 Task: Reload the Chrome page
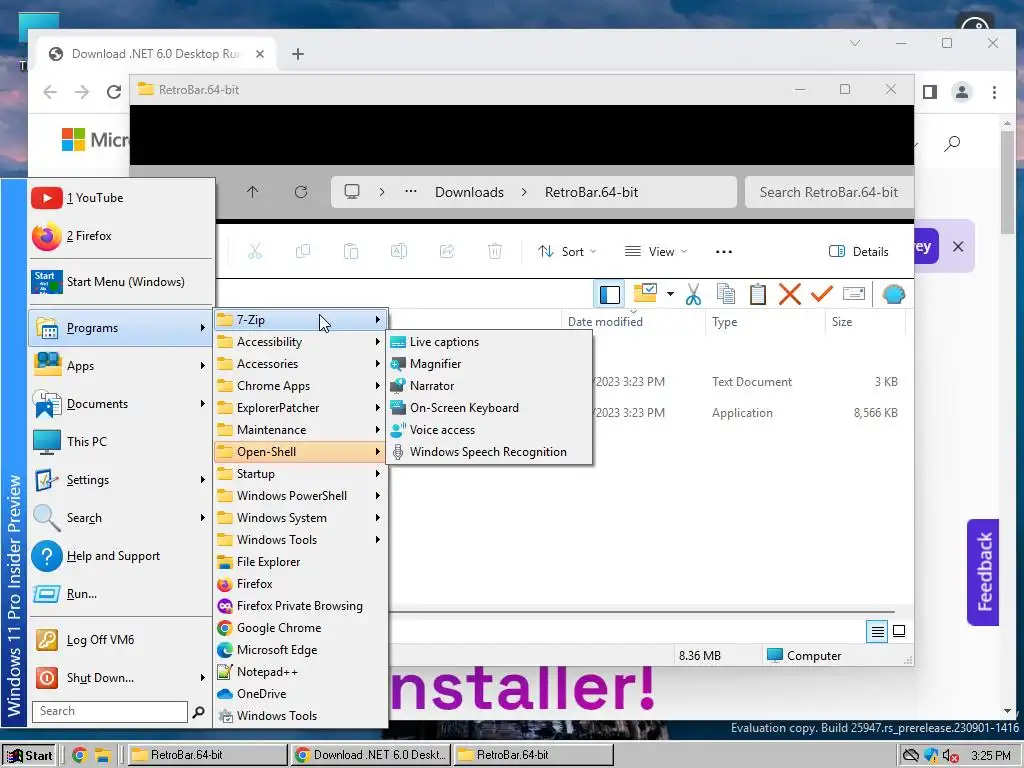click(114, 92)
